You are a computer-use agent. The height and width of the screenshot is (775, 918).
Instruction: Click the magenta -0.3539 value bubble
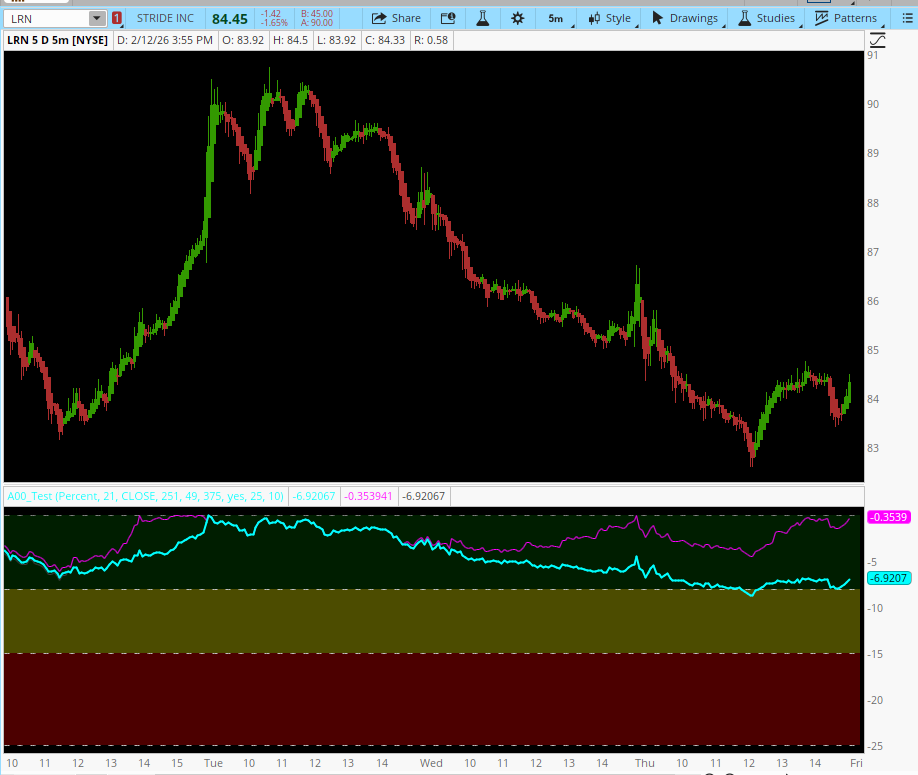pyautogui.click(x=886, y=517)
